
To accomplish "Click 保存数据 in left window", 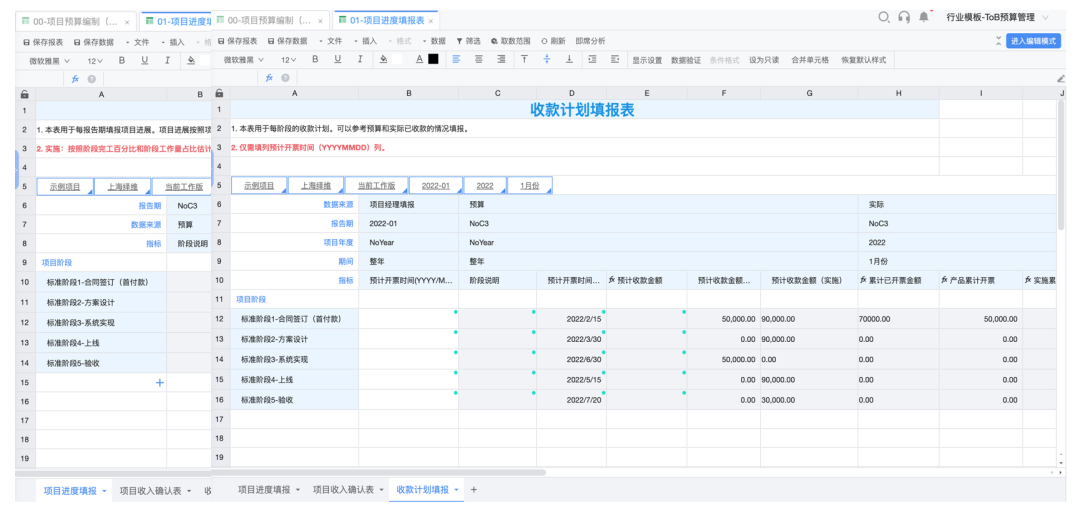I will point(94,42).
